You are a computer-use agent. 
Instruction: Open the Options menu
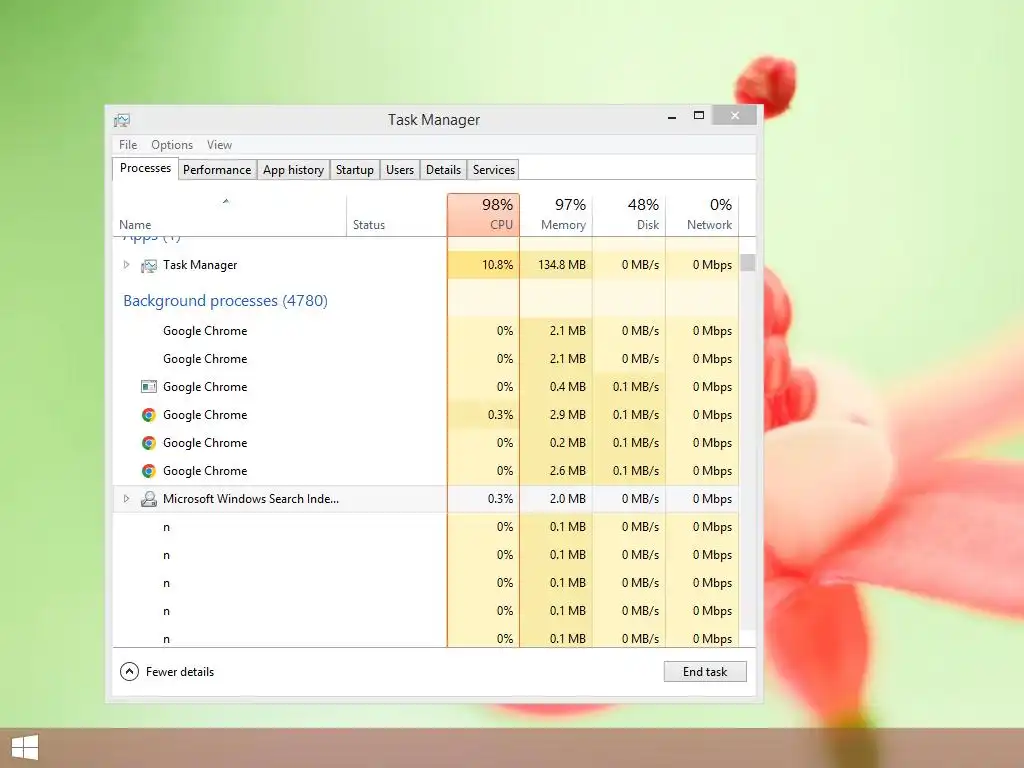point(172,145)
